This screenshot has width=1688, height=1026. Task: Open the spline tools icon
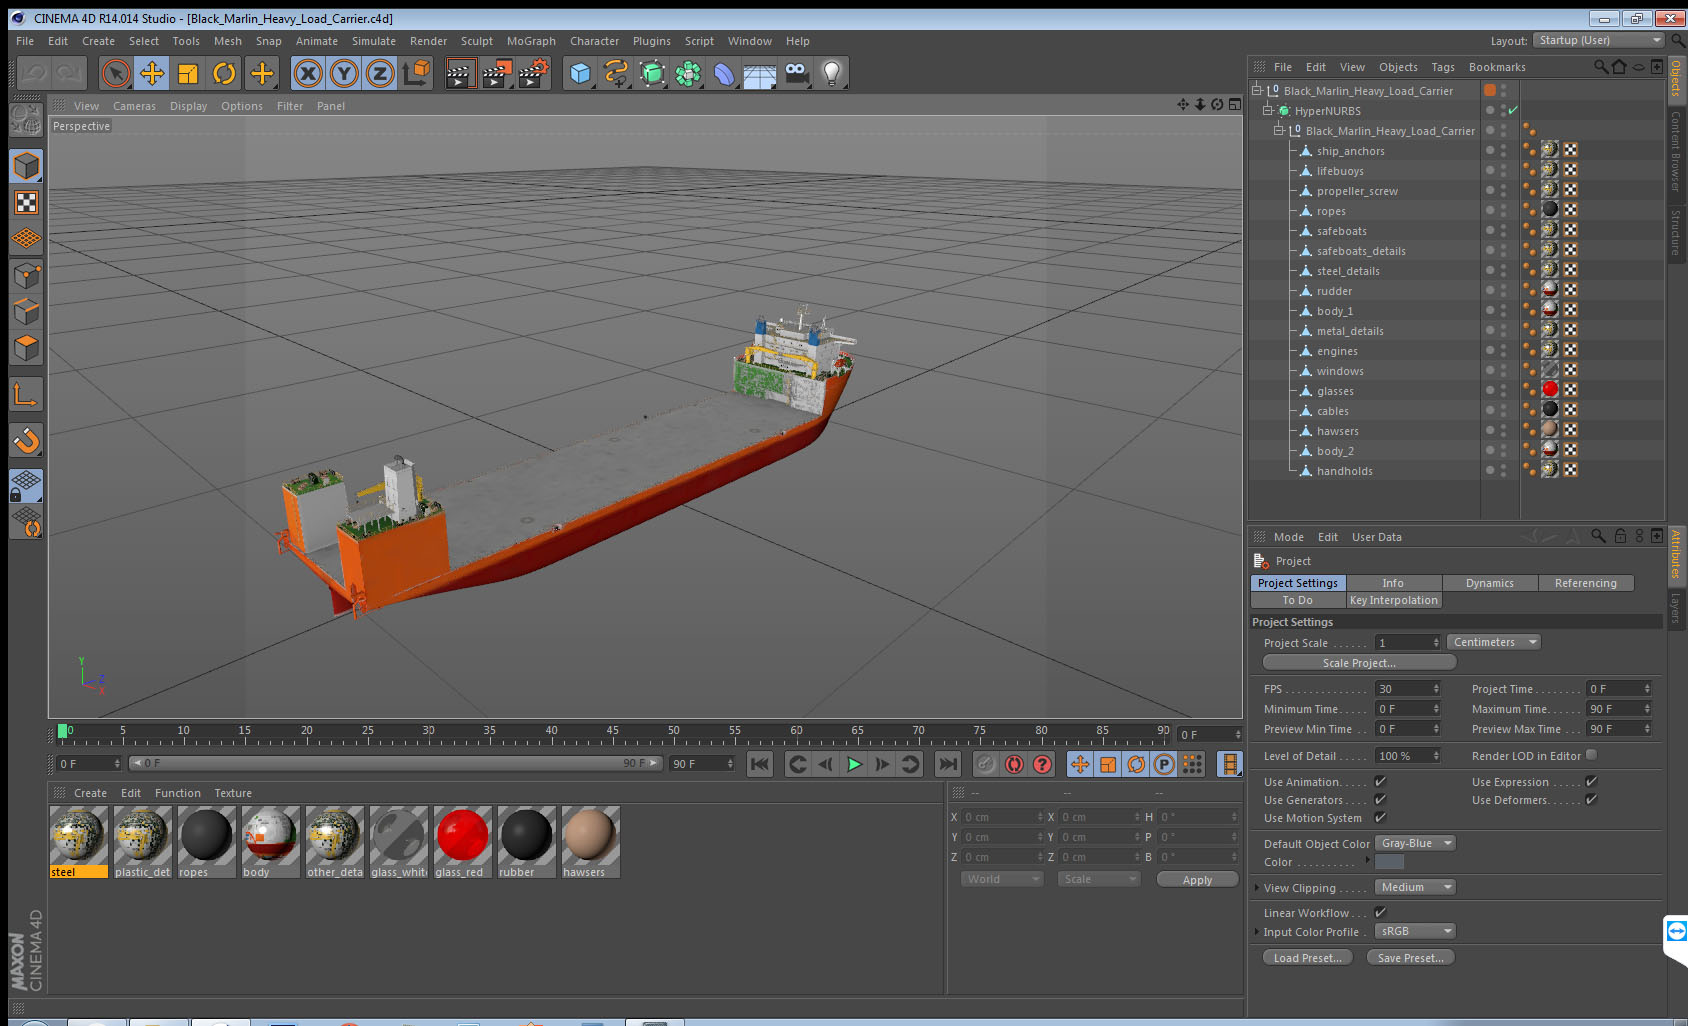616,73
